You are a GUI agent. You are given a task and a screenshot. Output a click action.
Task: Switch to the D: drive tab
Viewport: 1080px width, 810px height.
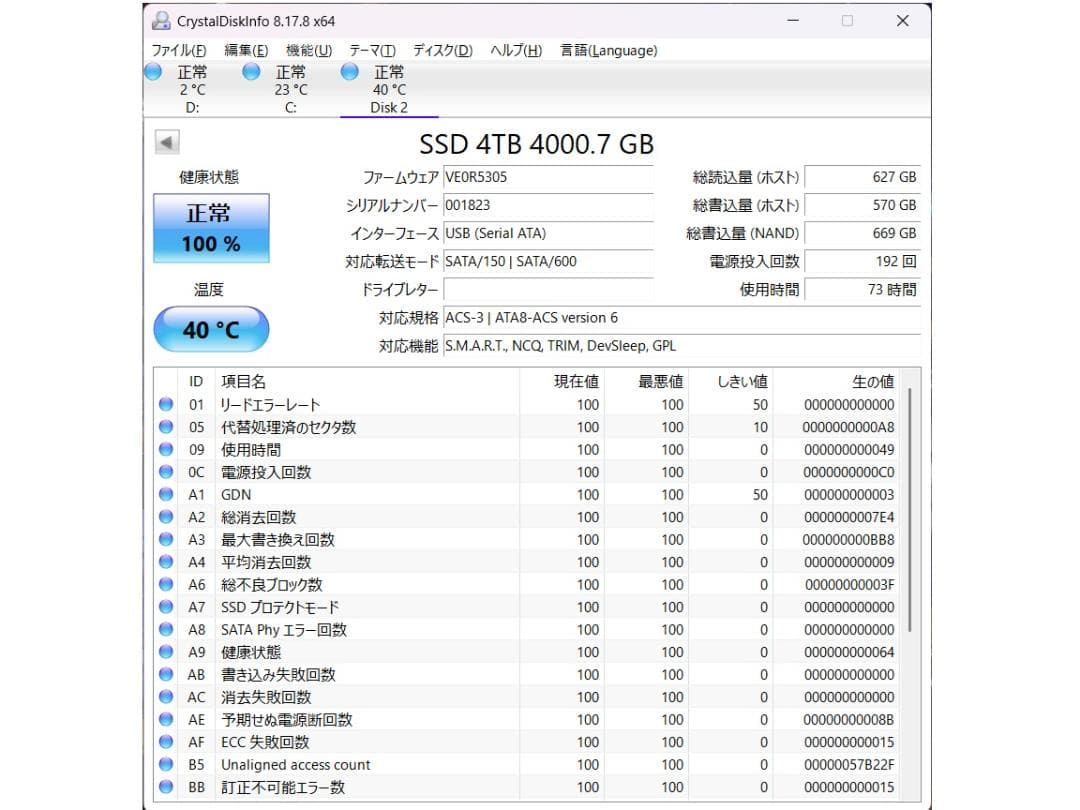(x=192, y=90)
